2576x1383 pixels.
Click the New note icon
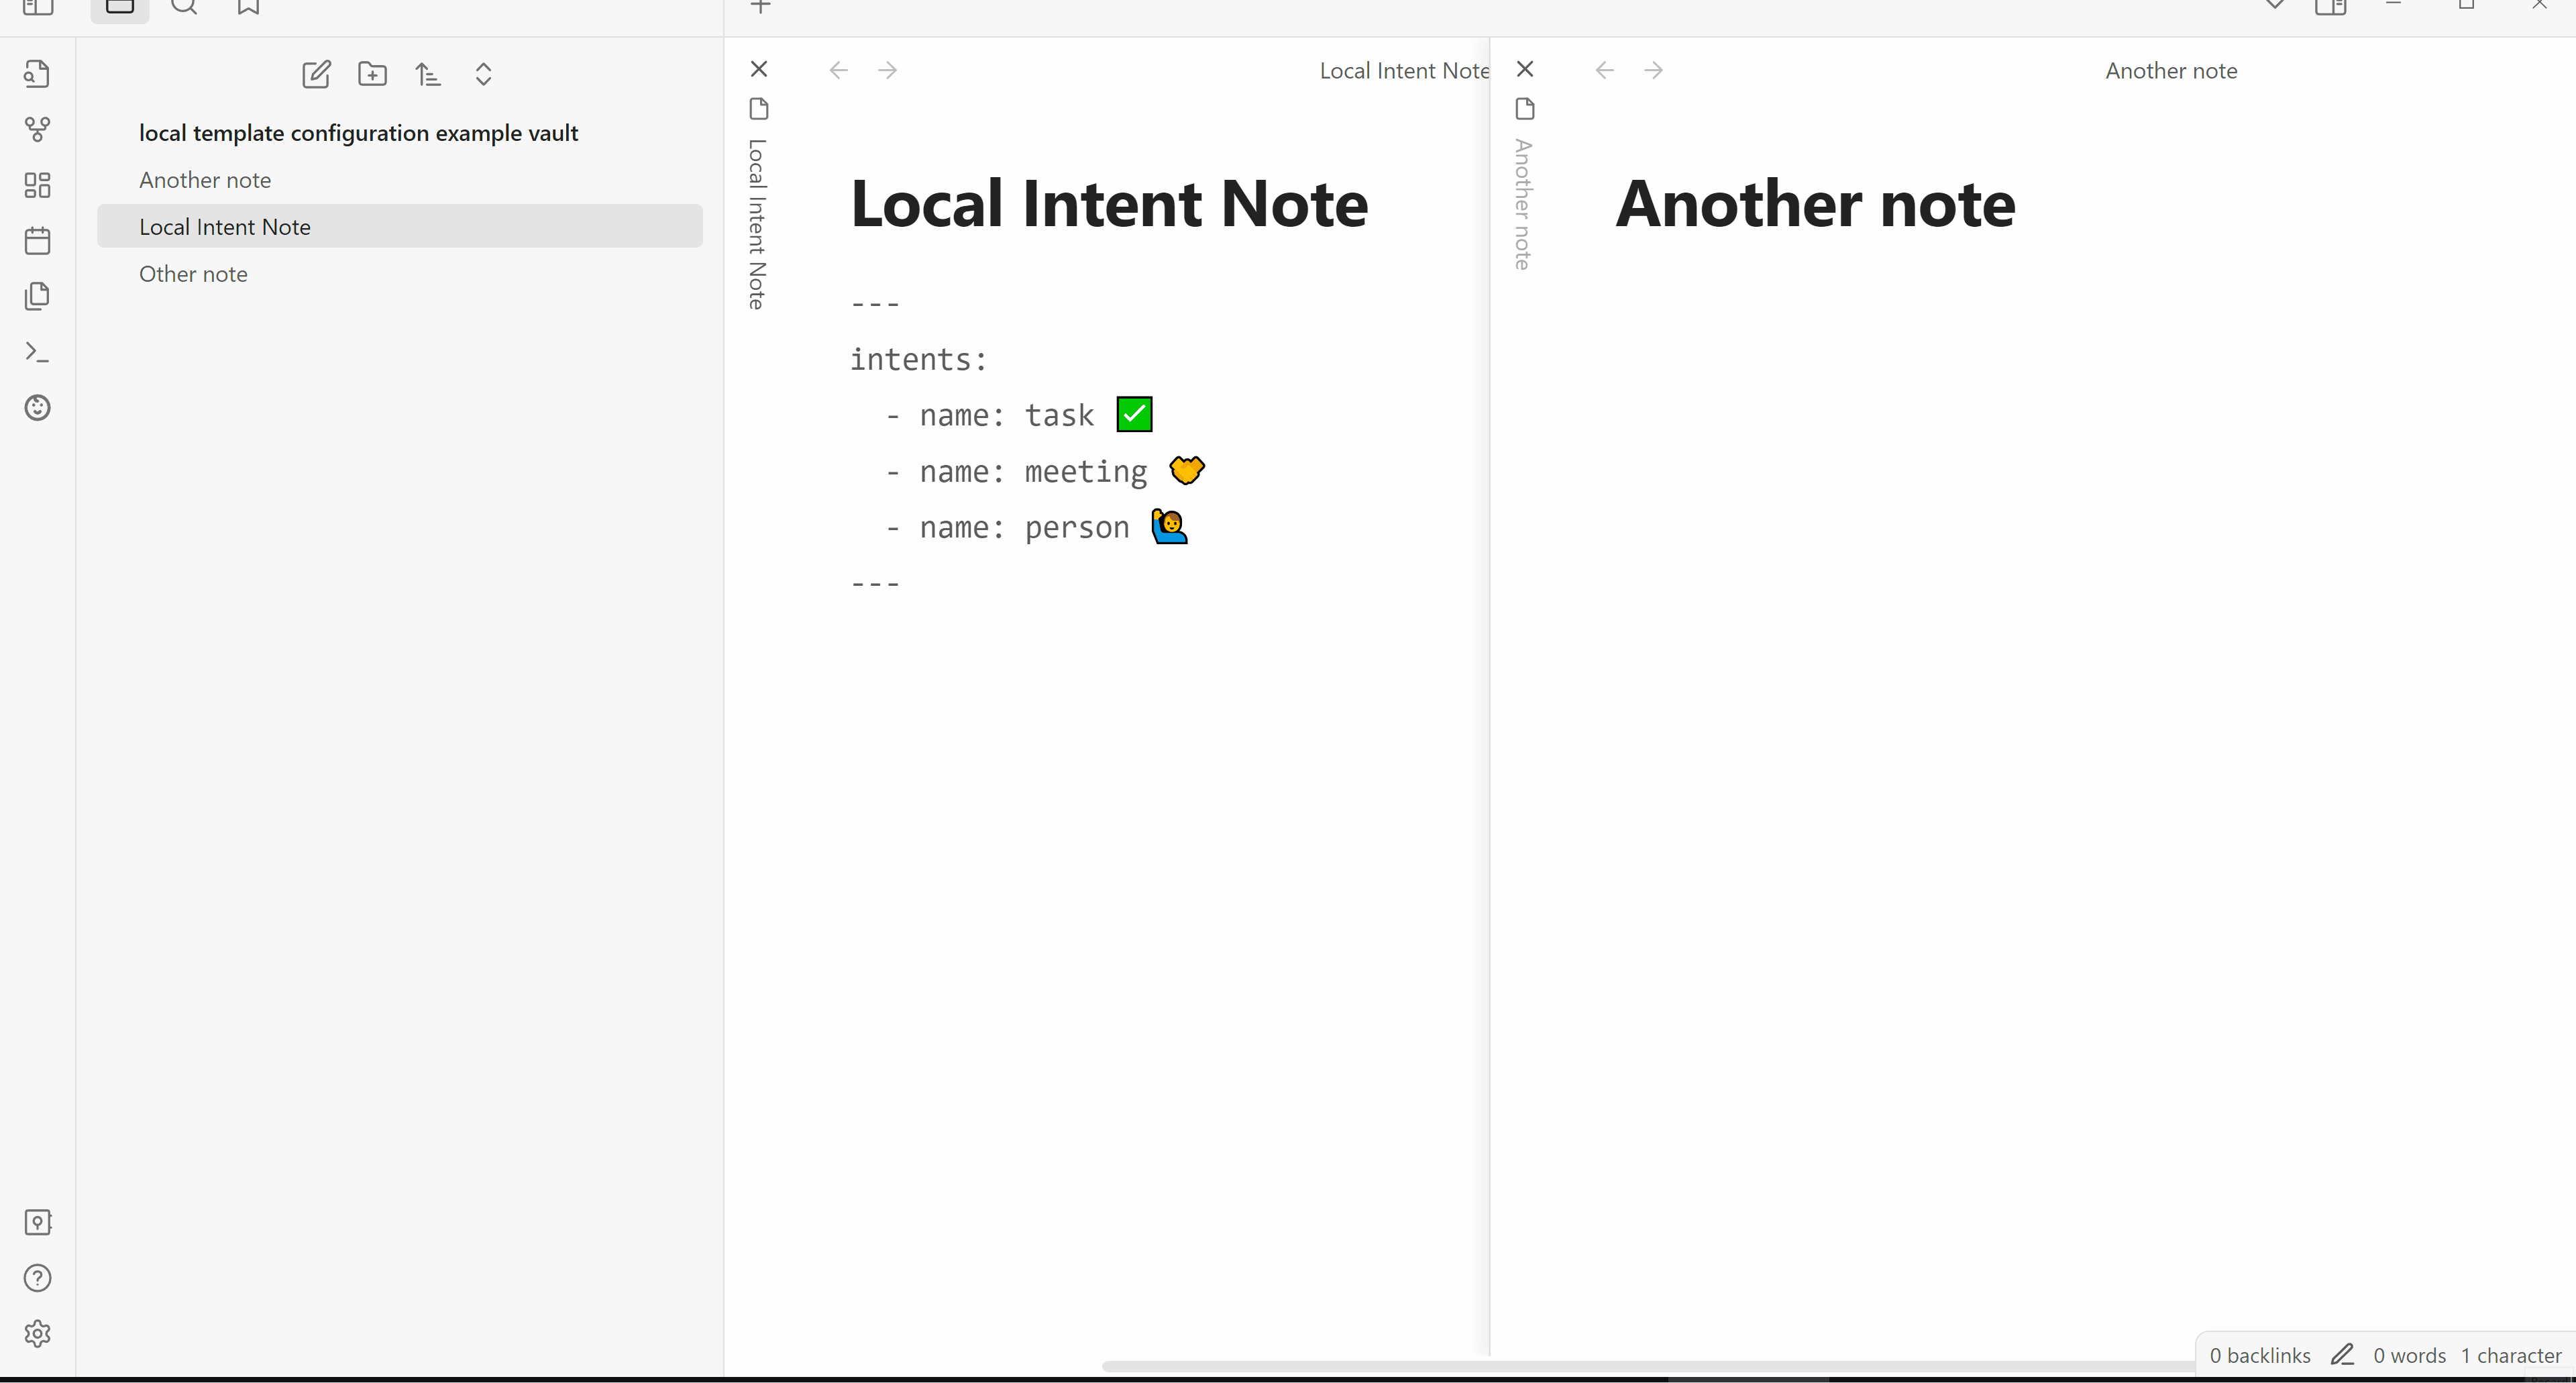click(316, 74)
